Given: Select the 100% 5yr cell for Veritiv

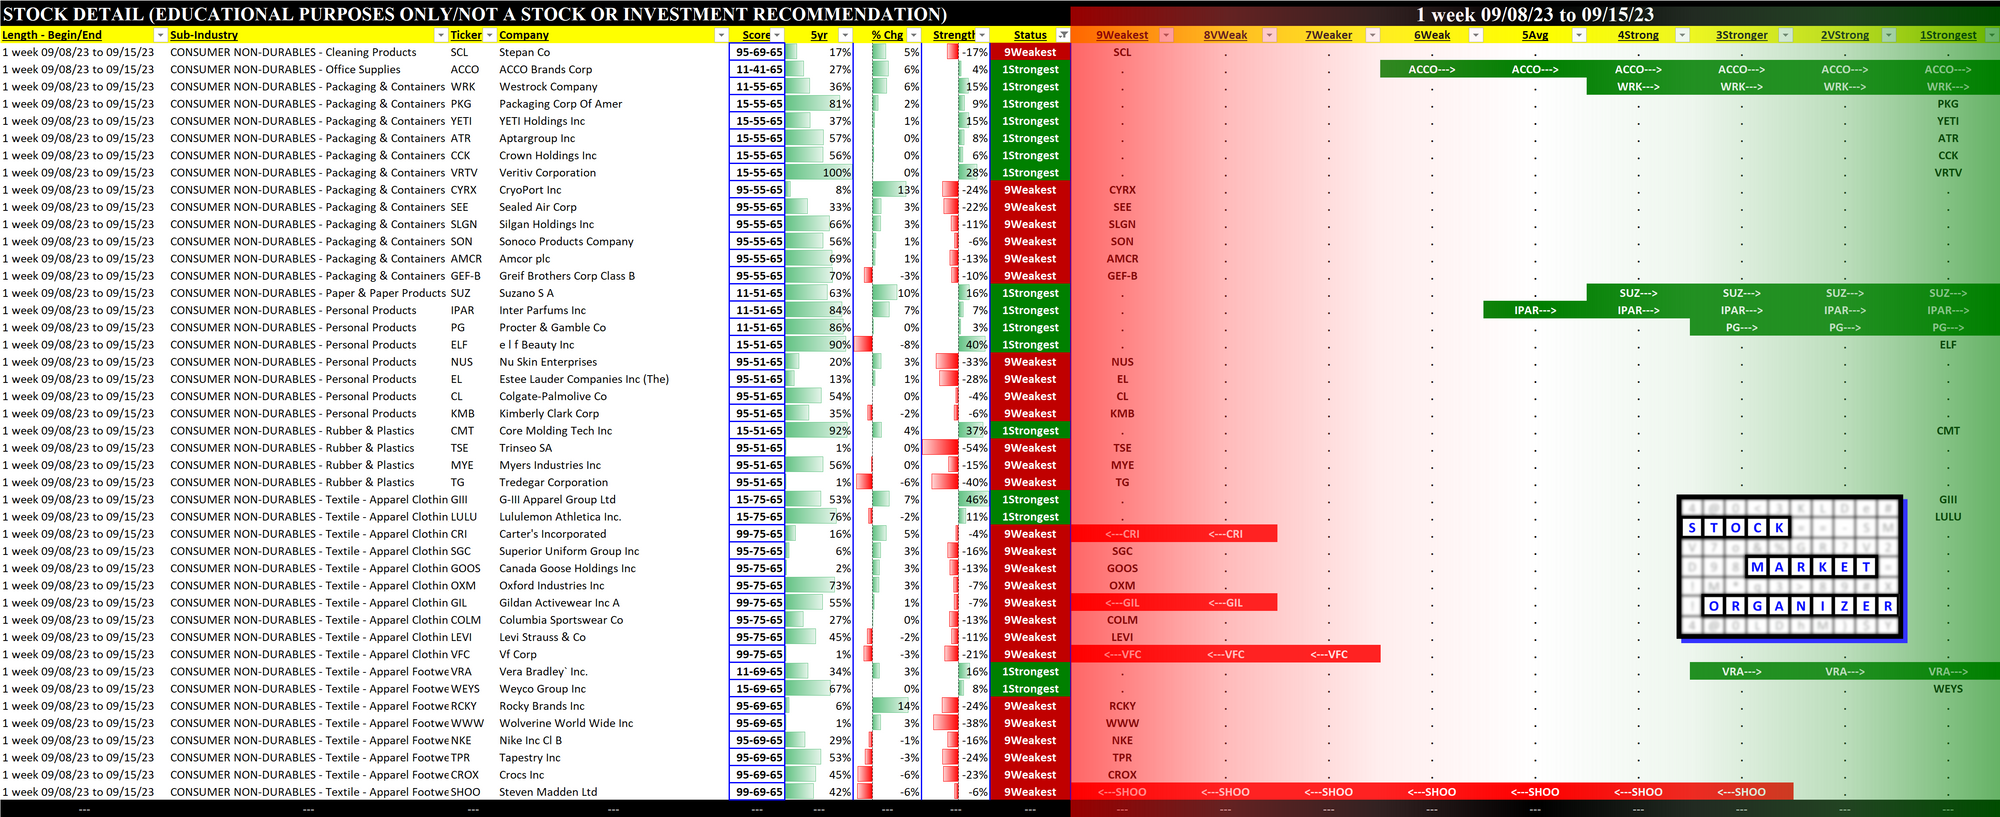Looking at the screenshot, I should (819, 173).
